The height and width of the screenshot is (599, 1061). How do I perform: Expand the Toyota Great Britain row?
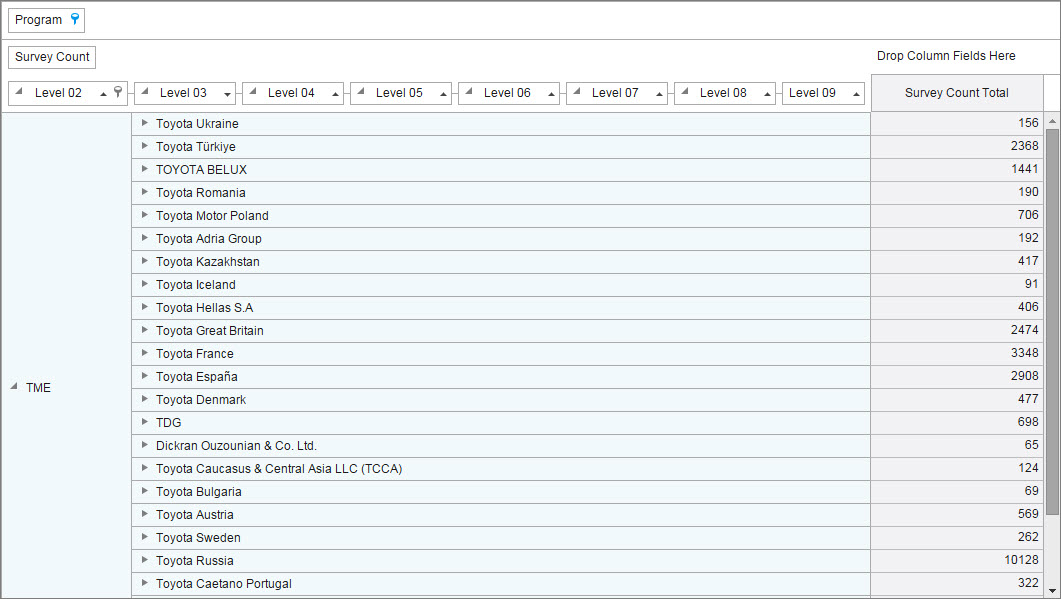pyautogui.click(x=144, y=330)
